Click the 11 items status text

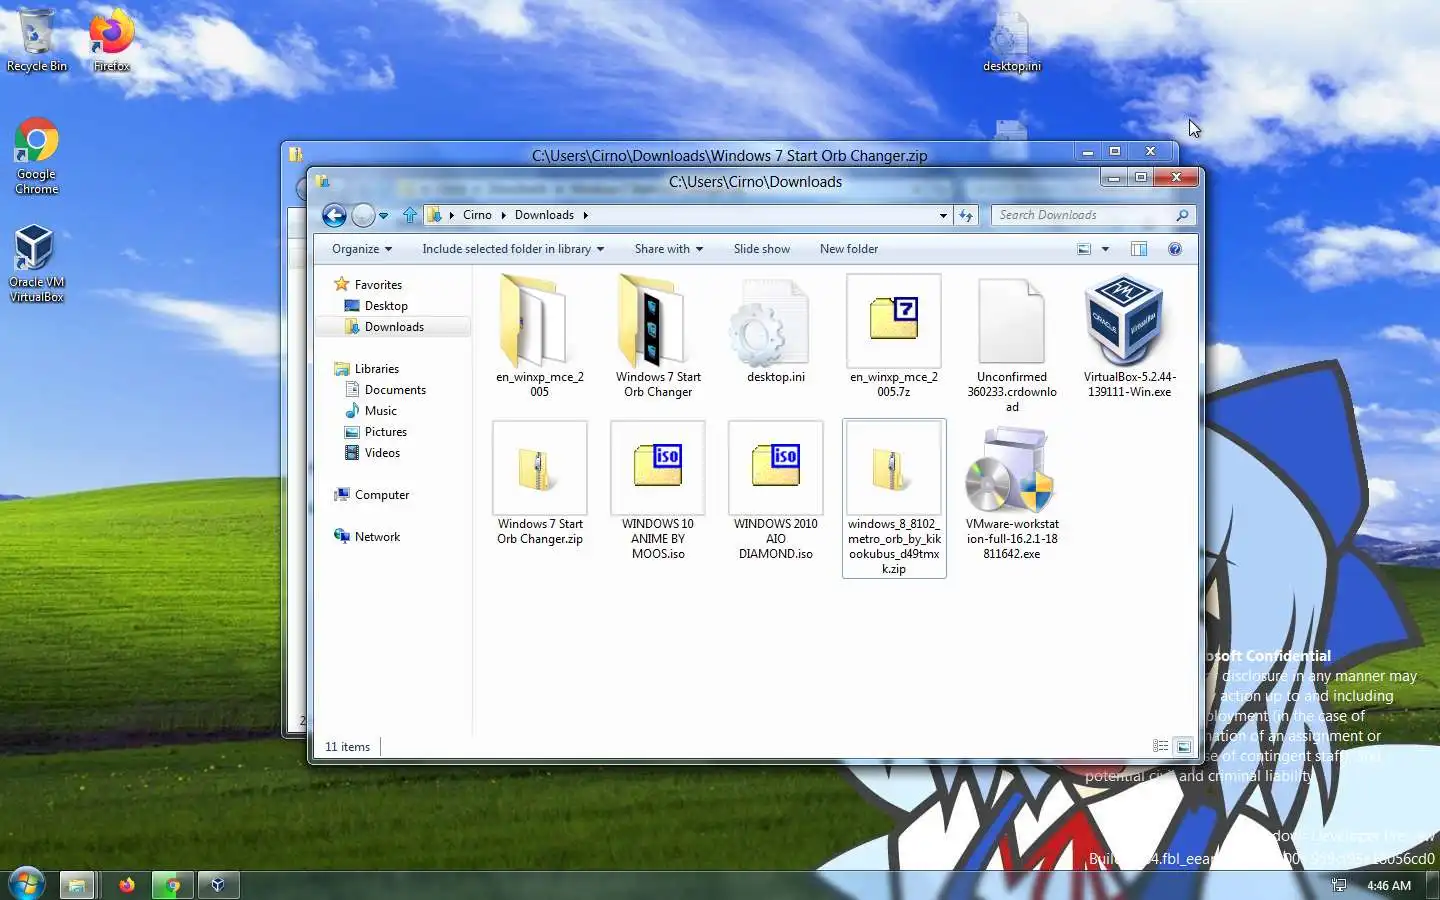[x=347, y=747]
